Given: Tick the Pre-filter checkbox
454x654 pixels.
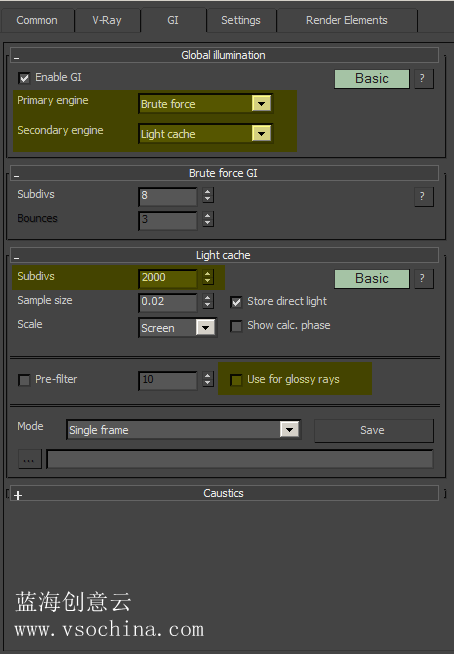Looking at the screenshot, I should (24, 380).
